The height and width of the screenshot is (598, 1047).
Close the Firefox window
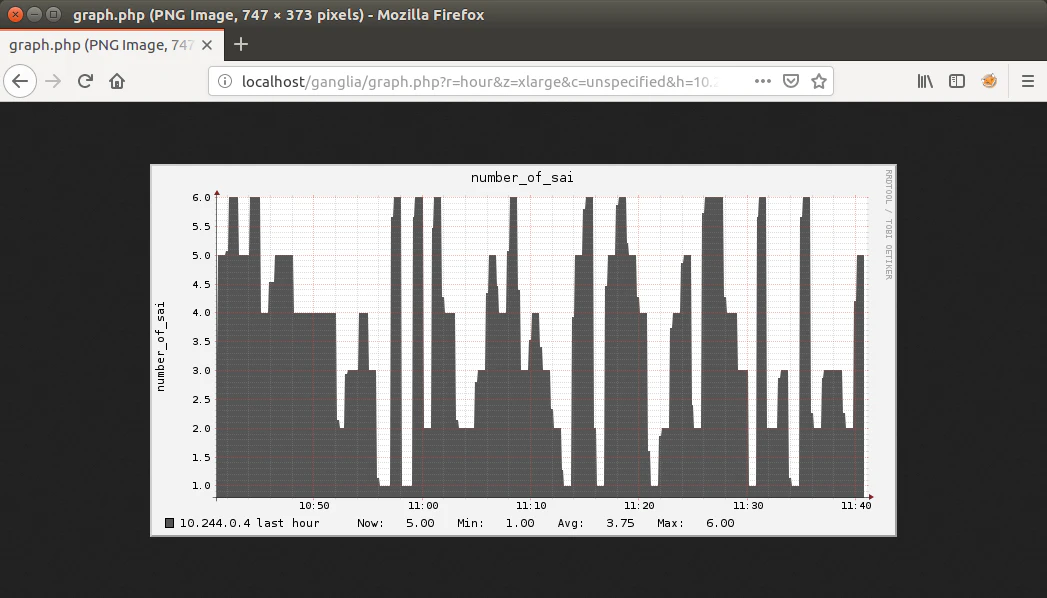click(15, 14)
